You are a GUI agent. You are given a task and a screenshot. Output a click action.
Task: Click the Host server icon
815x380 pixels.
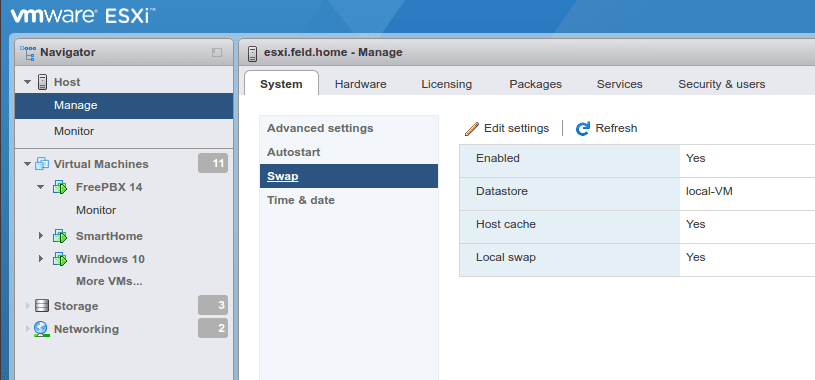coord(43,82)
